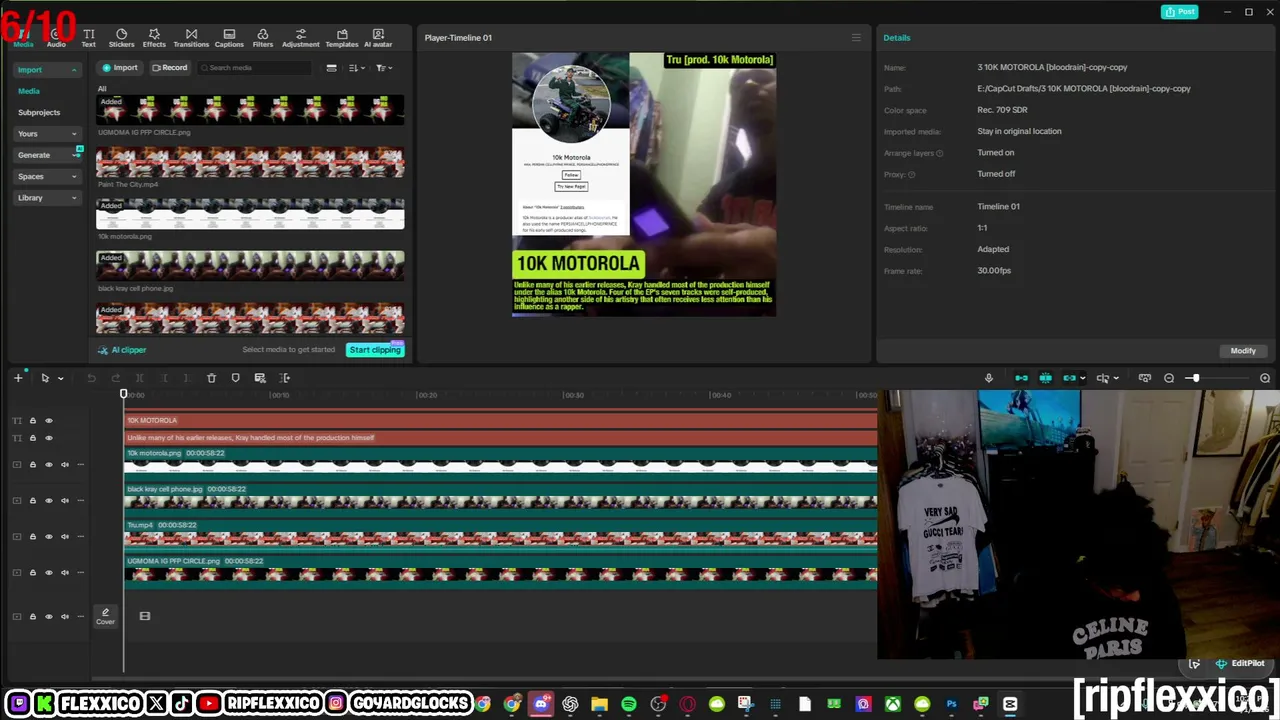Viewport: 1280px width, 720px height.
Task: Switch to the Transitions tab
Action: (x=191, y=38)
